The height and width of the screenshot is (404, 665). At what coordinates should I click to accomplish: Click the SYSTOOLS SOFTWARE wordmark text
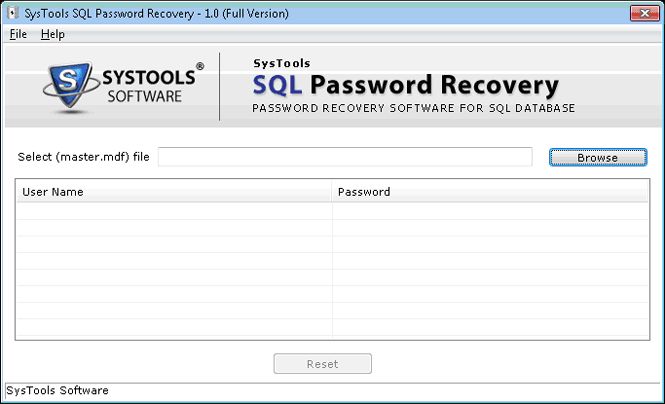[145, 86]
